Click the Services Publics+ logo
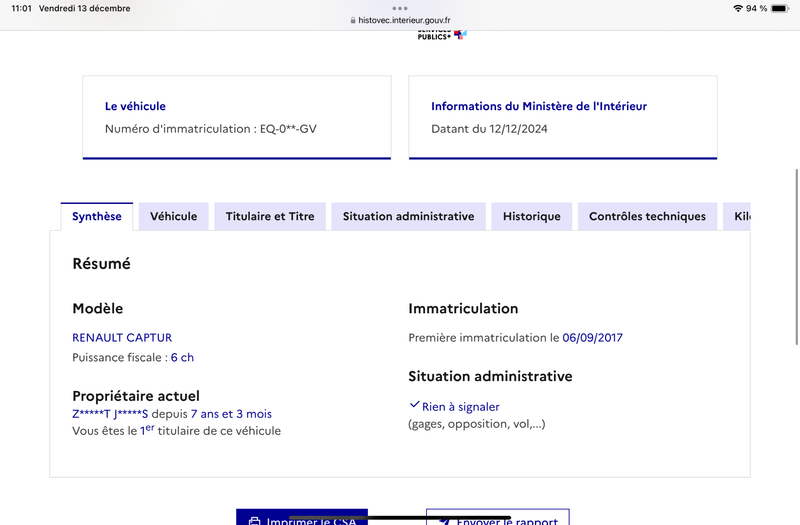The image size is (800, 525). pyautogui.click(x=442, y=35)
